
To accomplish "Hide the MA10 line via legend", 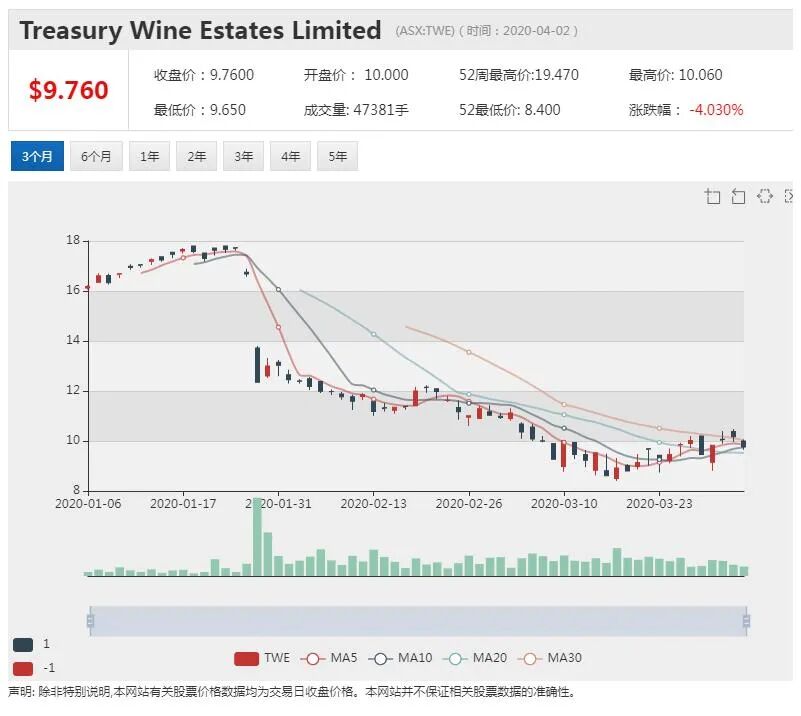I will tap(400, 658).
